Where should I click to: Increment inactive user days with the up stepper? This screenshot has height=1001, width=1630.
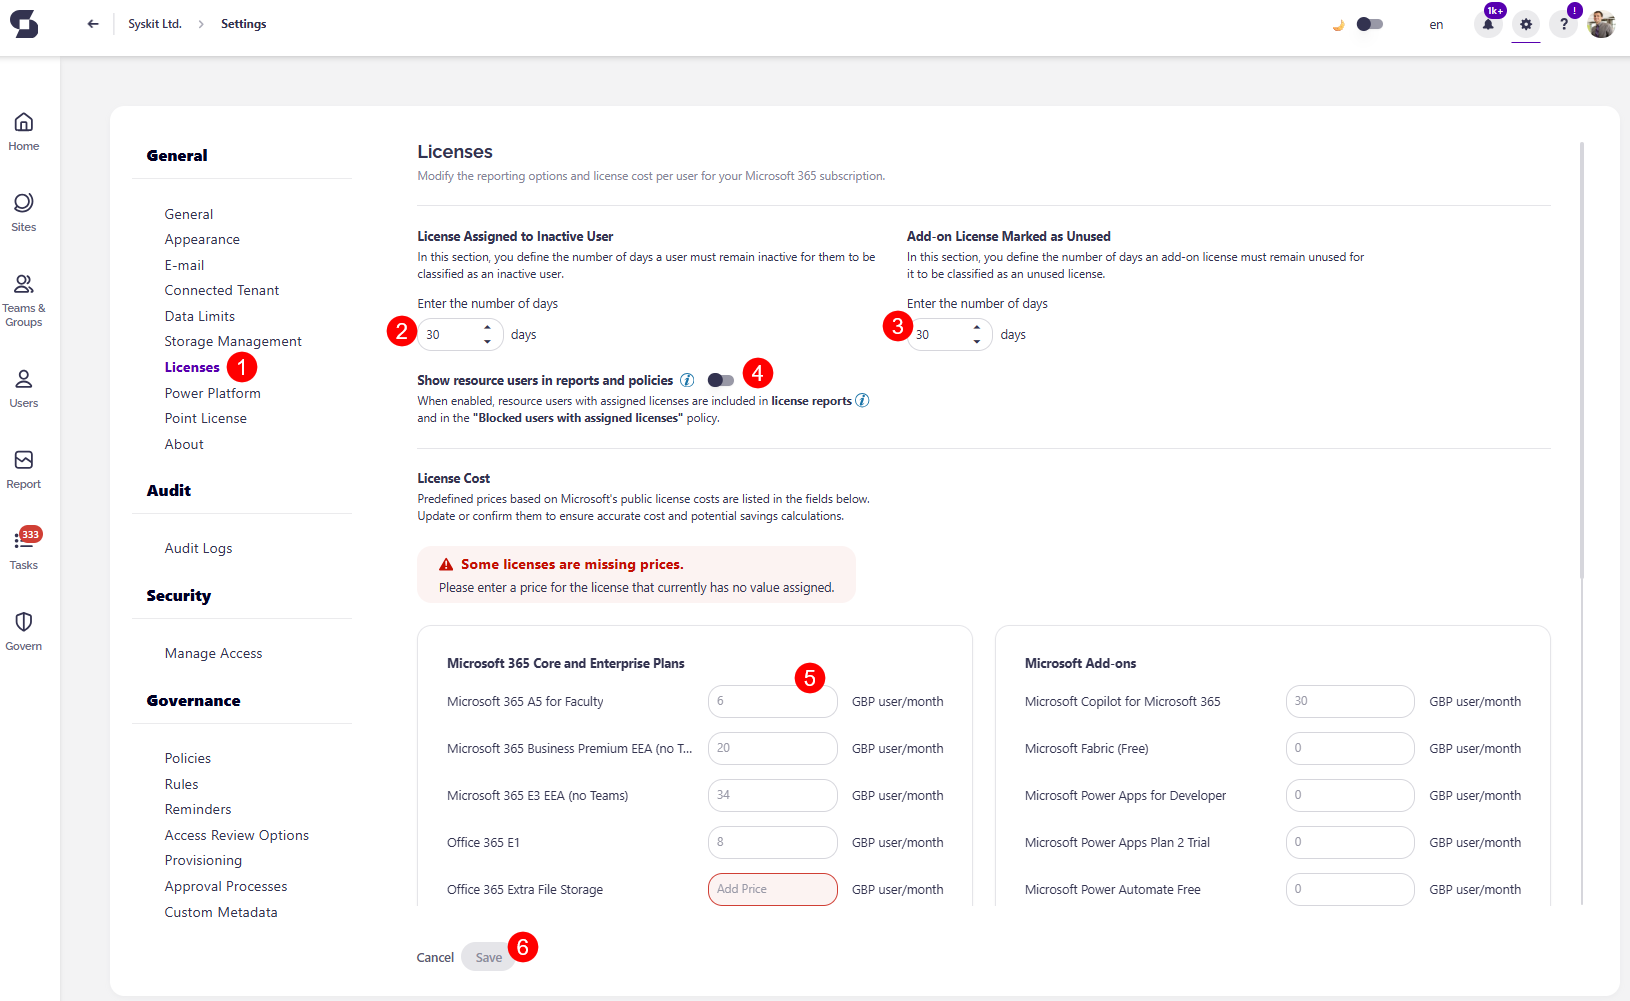487,327
